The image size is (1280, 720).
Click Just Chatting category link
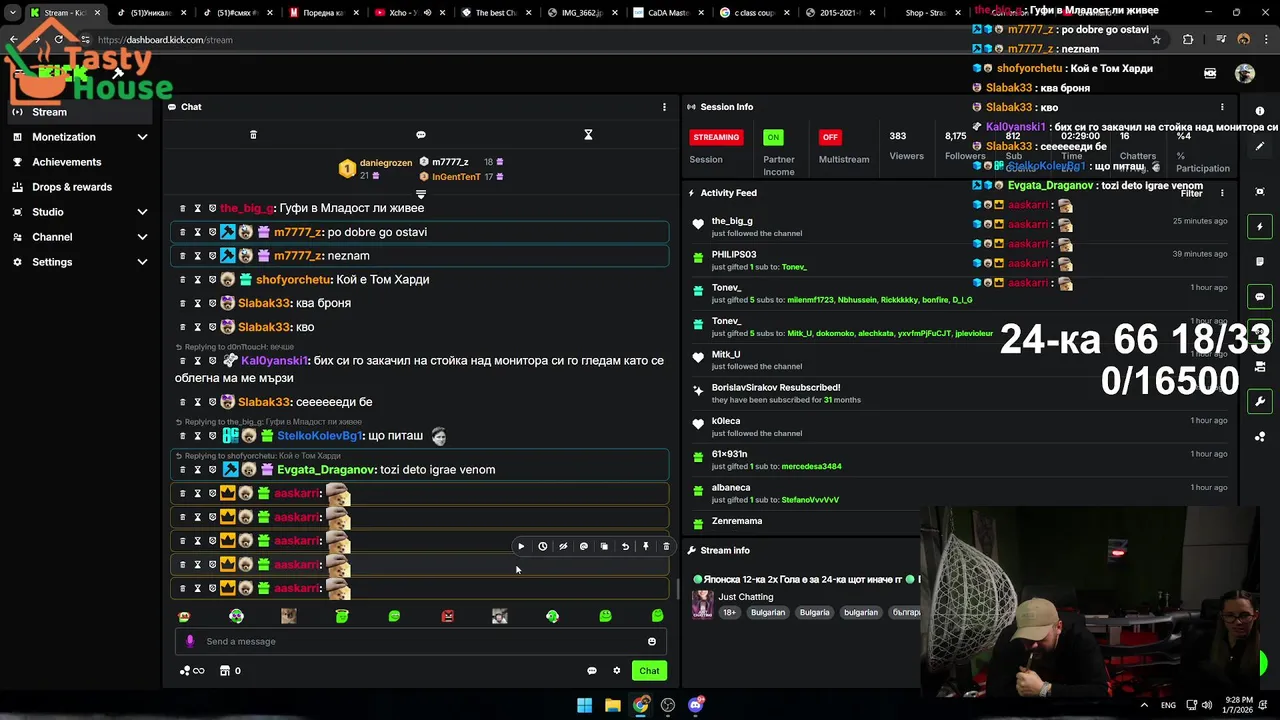coord(745,597)
